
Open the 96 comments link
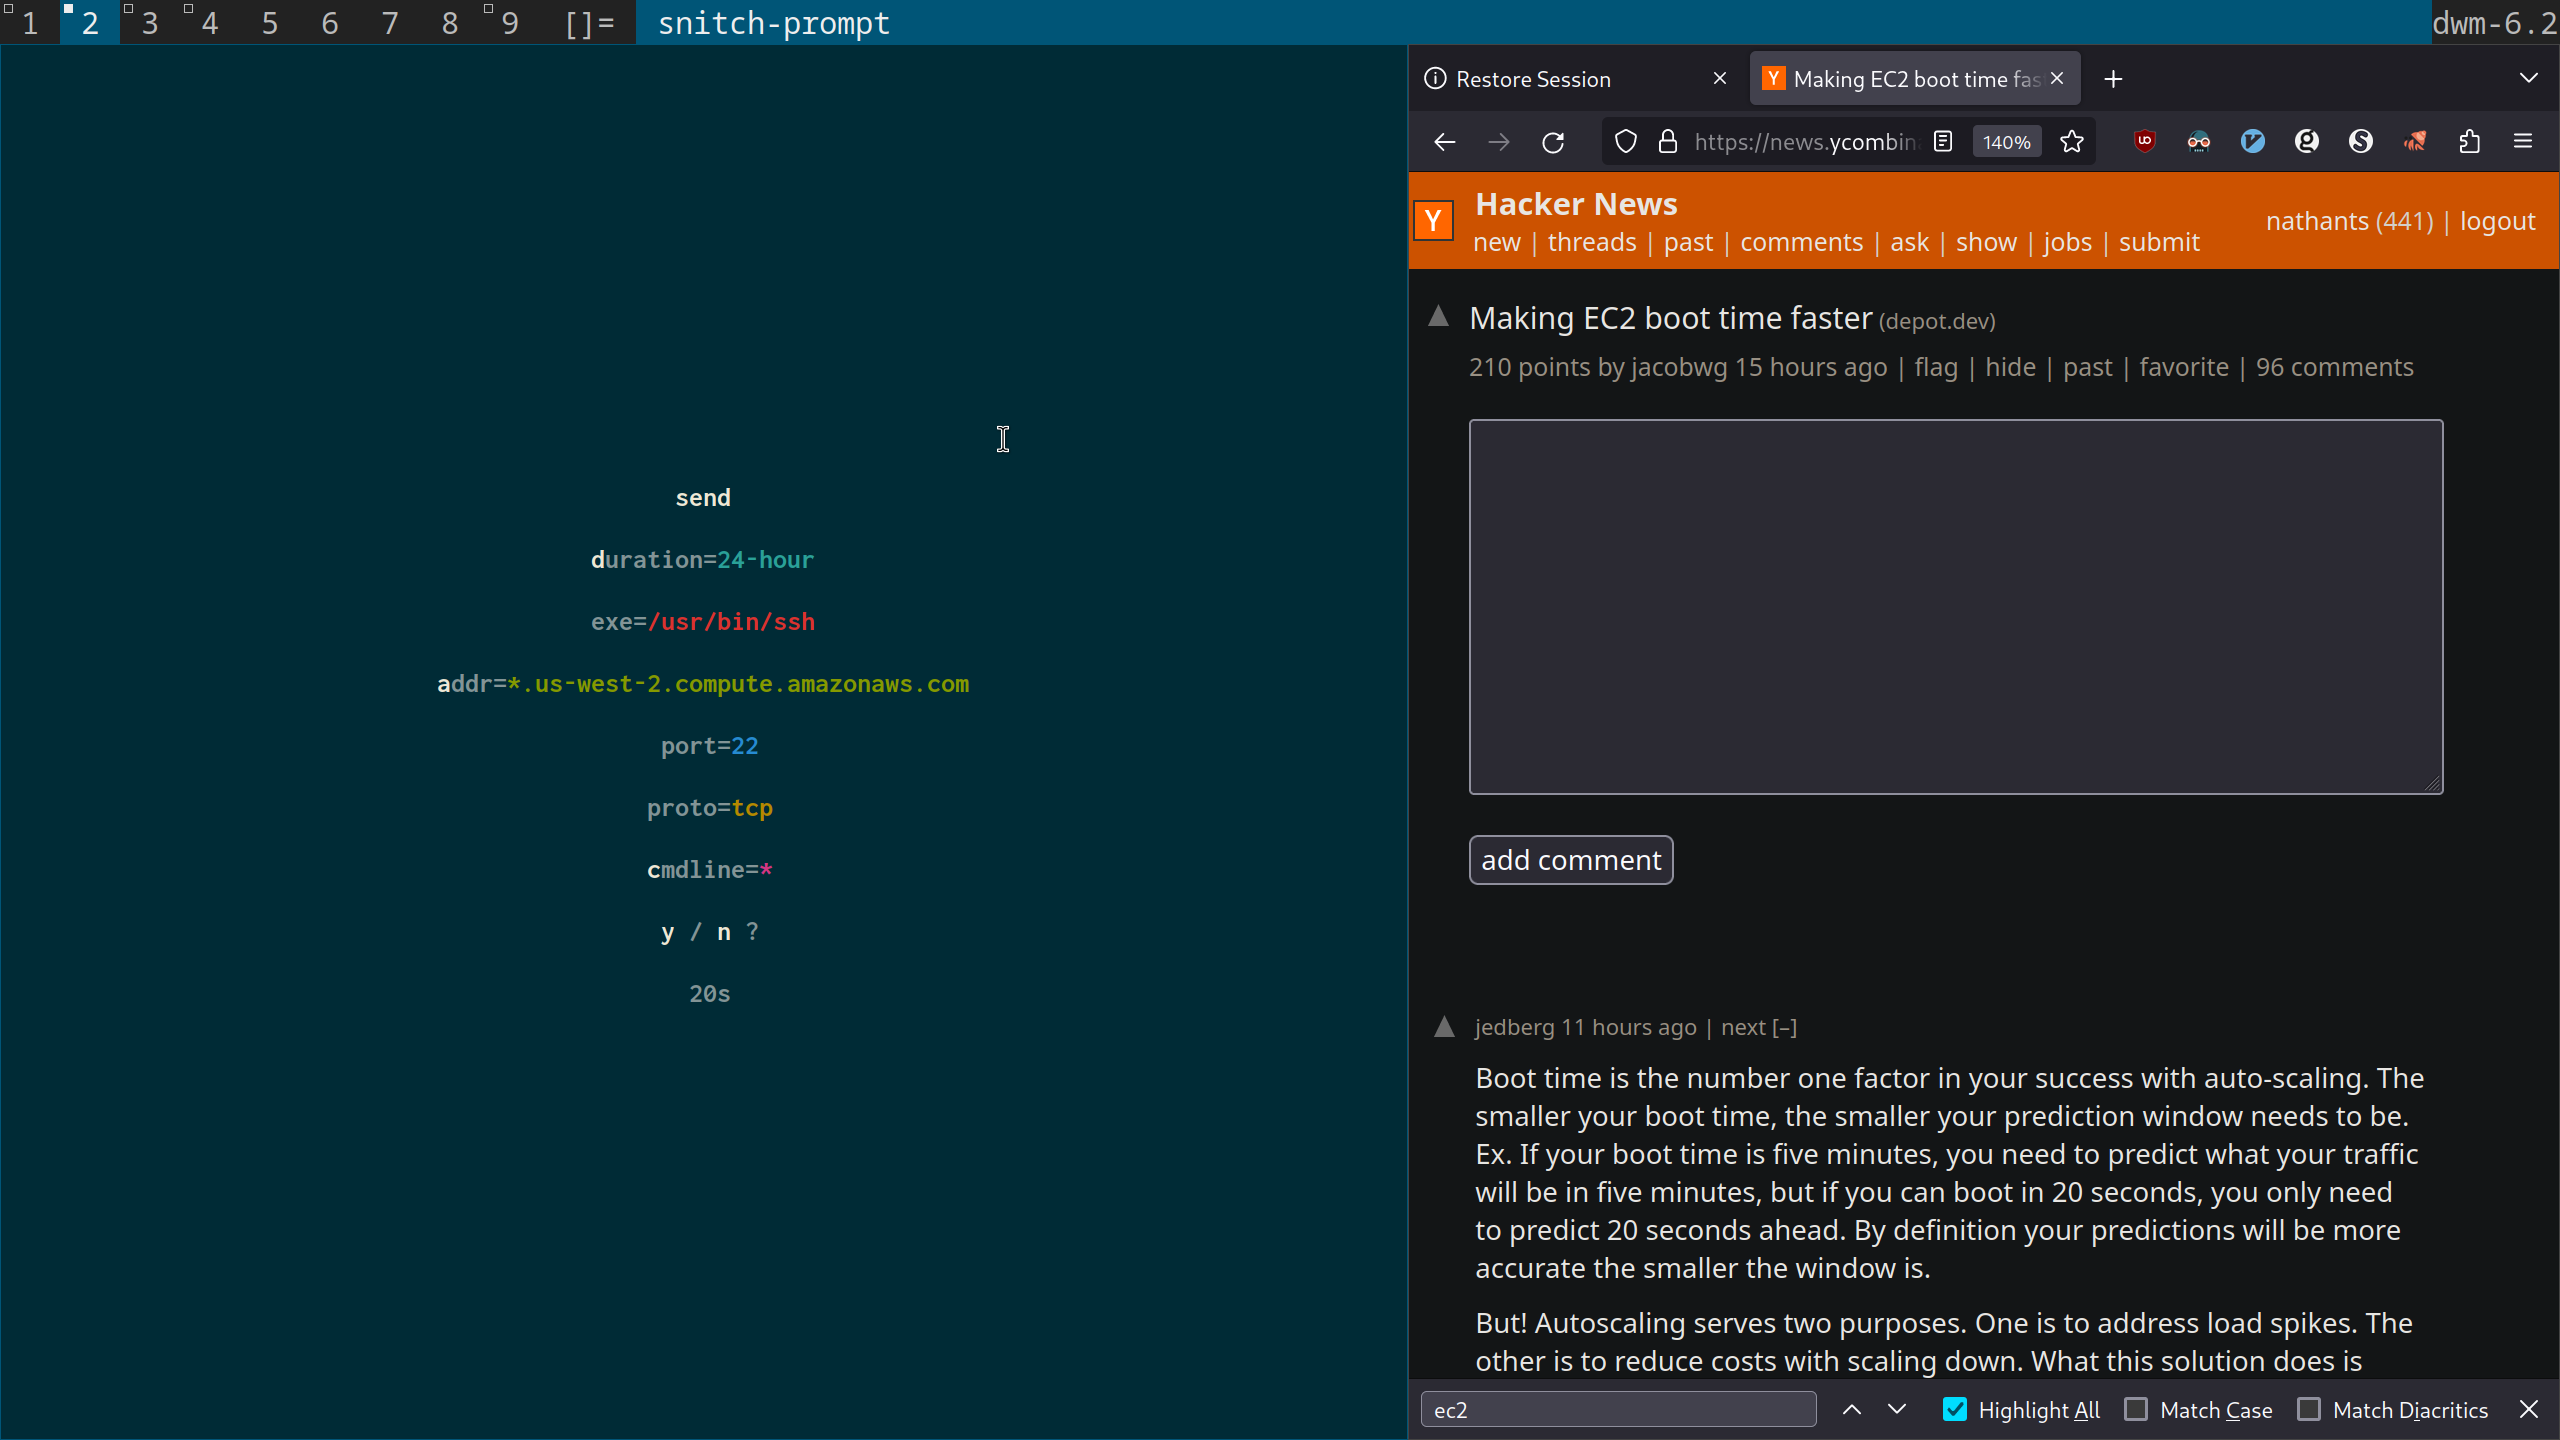pos(2334,367)
